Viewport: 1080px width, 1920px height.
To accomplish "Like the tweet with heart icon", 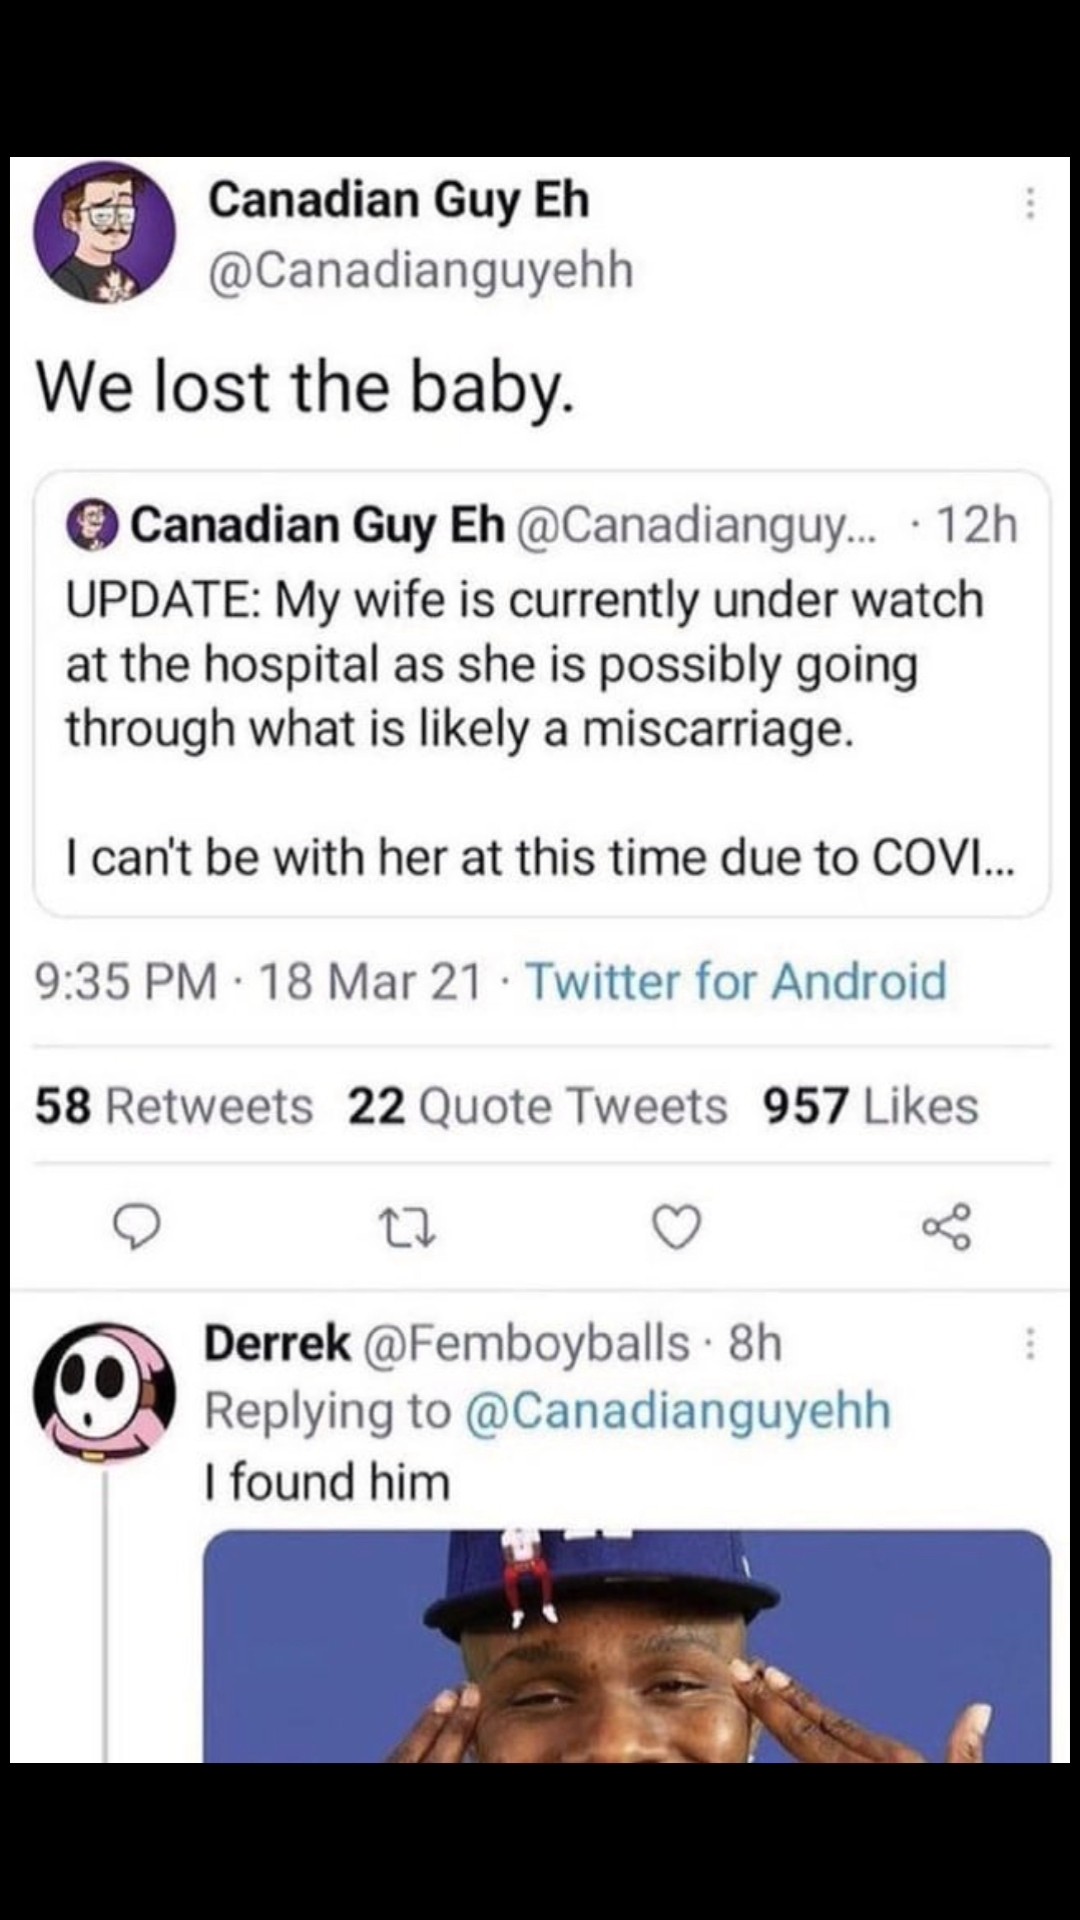I will point(677,1227).
